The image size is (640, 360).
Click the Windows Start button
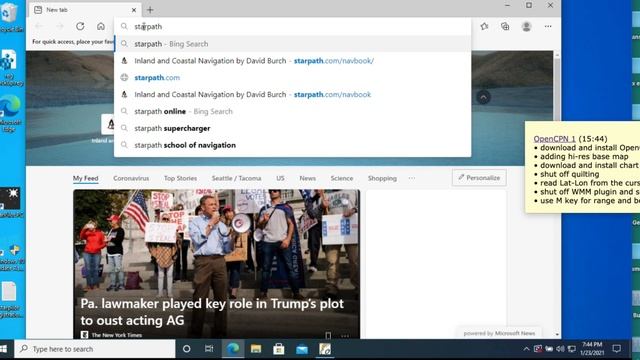click(x=4, y=349)
